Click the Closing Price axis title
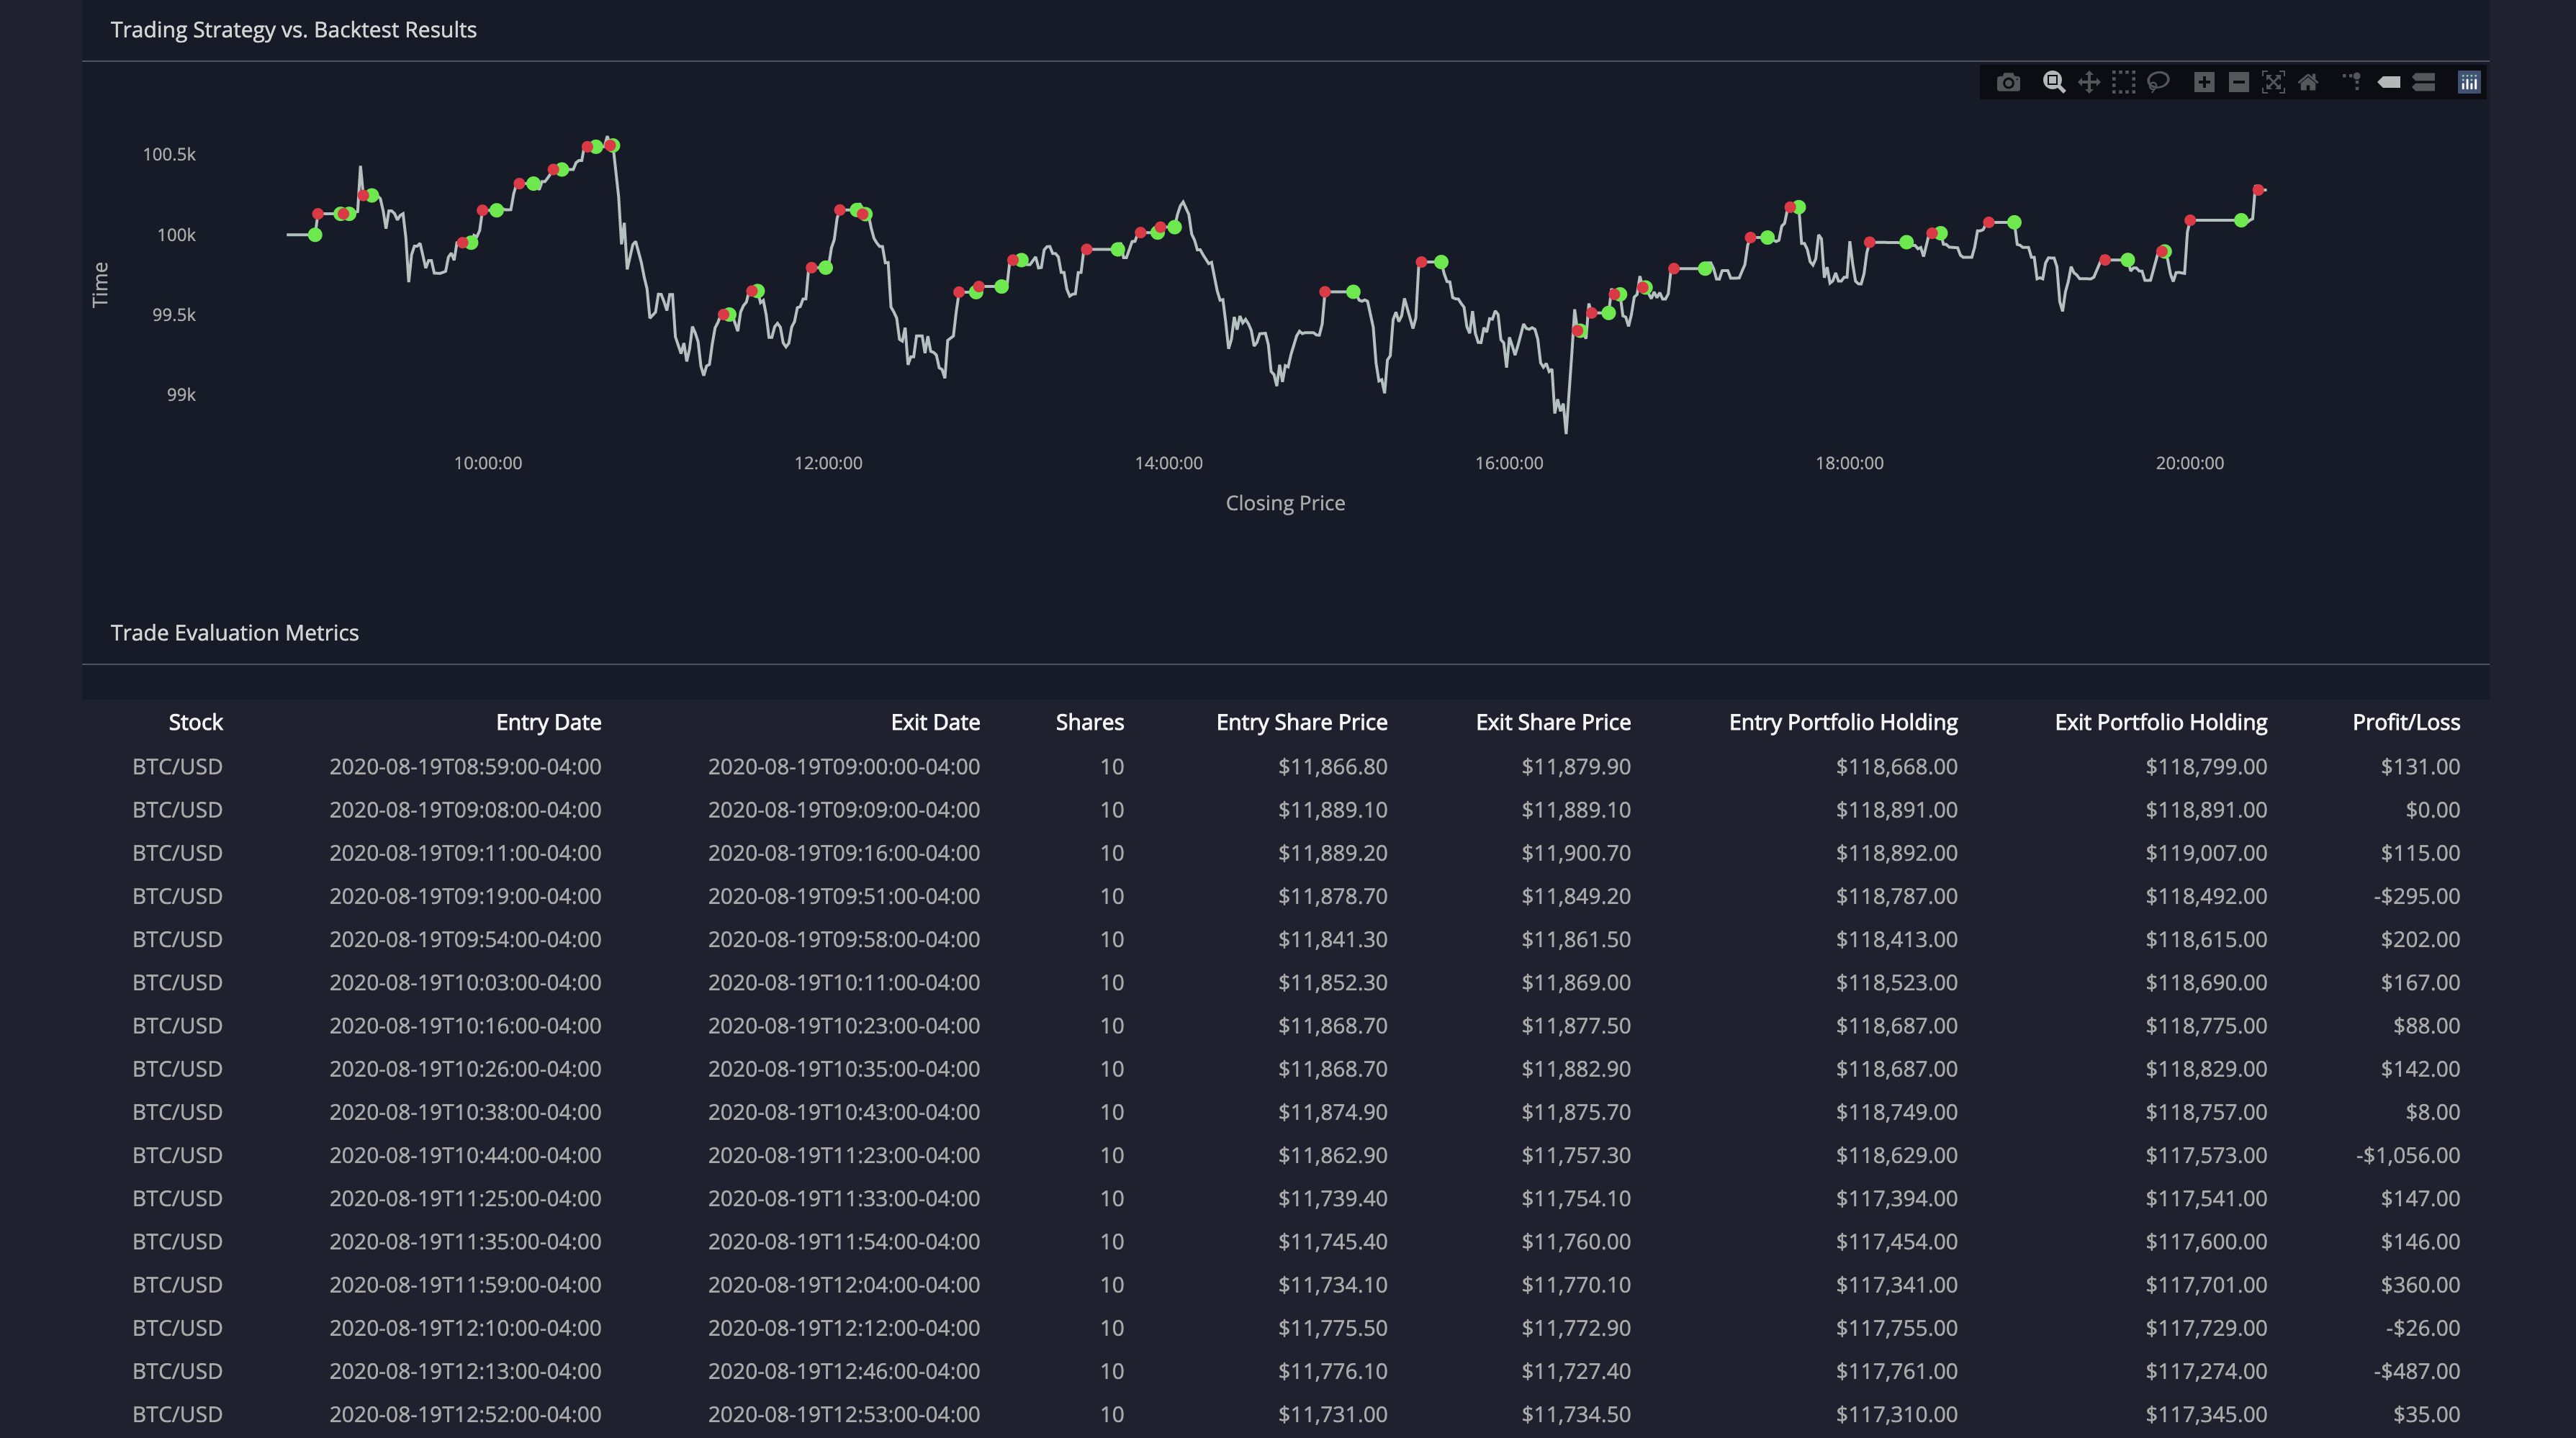Viewport: 2576px width, 1438px height. click(x=1285, y=503)
